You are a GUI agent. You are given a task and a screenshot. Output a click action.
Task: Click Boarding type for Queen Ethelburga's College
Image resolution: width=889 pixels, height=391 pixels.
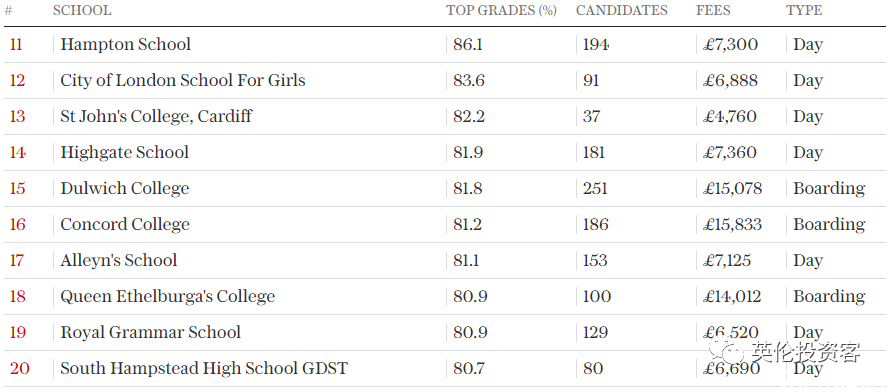pyautogui.click(x=829, y=296)
